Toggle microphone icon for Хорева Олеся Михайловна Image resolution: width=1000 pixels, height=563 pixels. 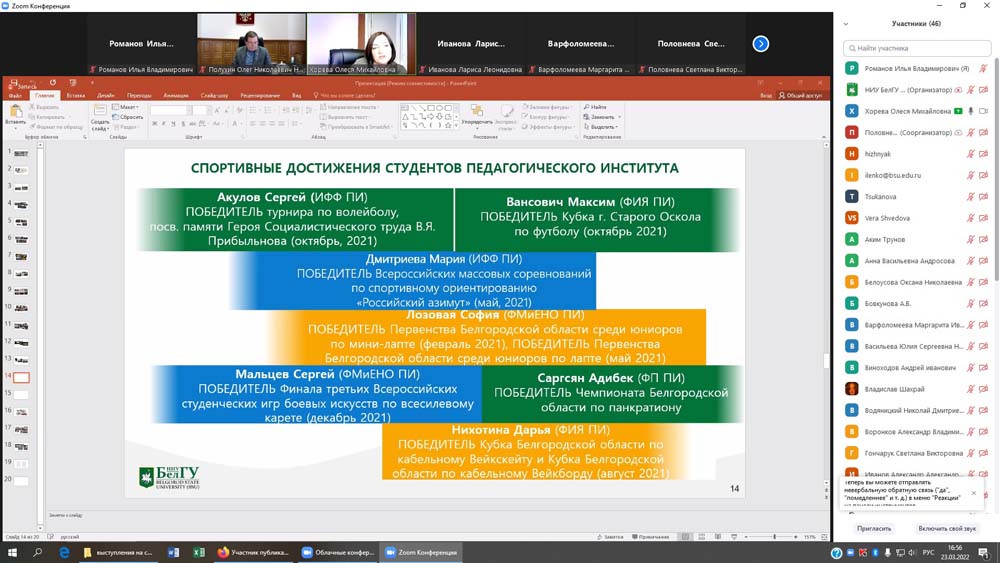coord(970,111)
